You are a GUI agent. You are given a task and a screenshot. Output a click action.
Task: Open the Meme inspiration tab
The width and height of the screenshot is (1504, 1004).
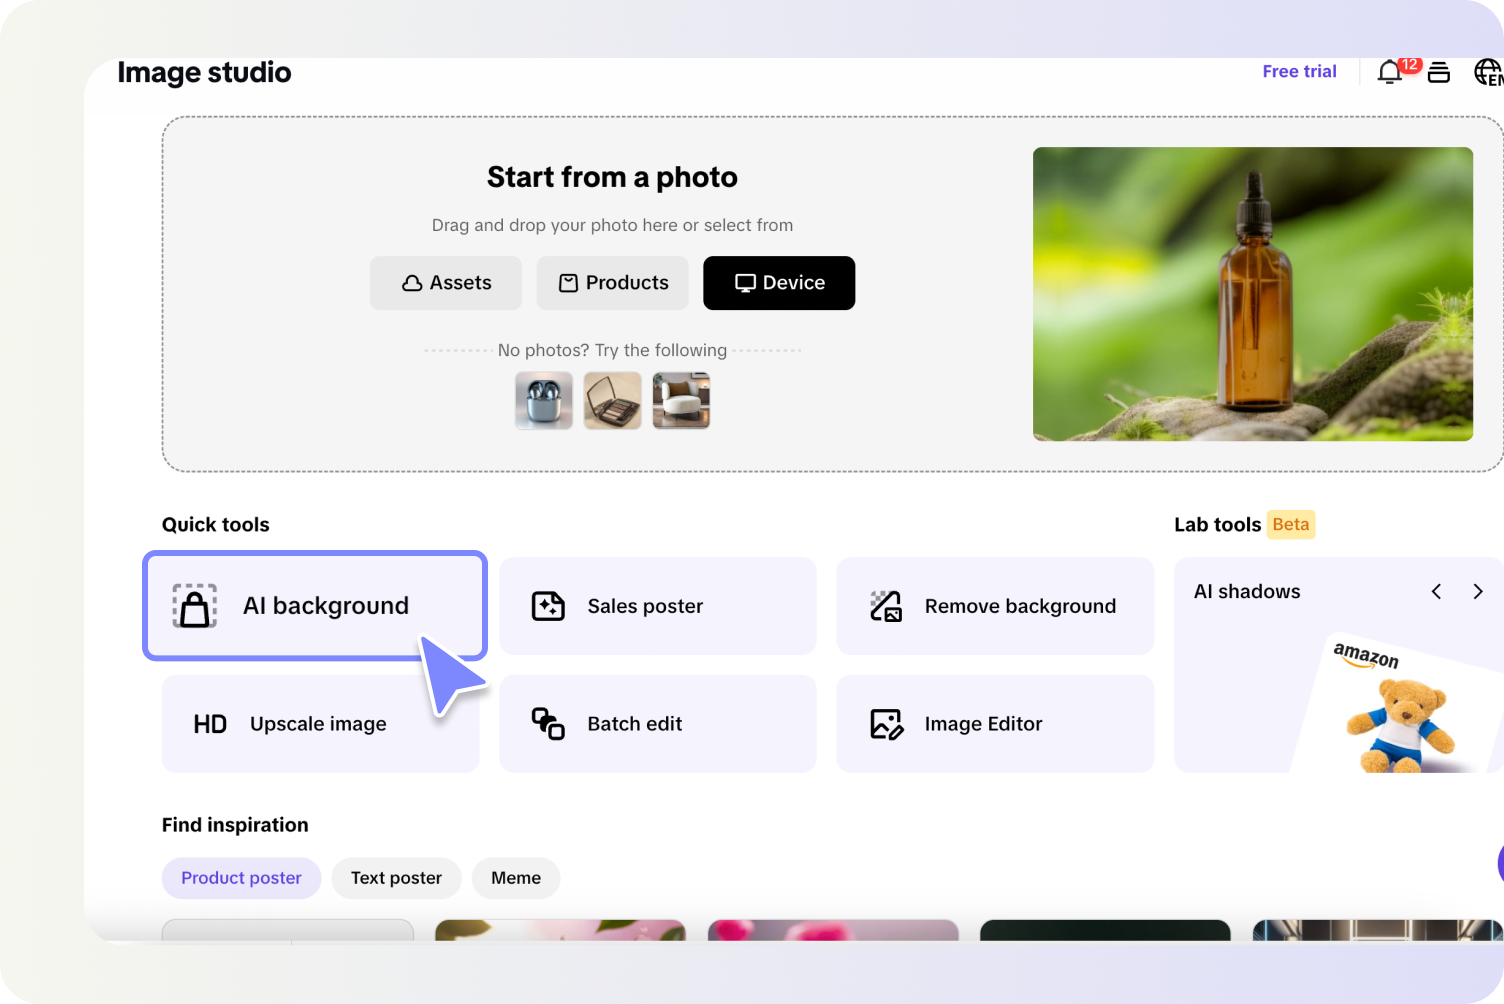click(x=515, y=877)
